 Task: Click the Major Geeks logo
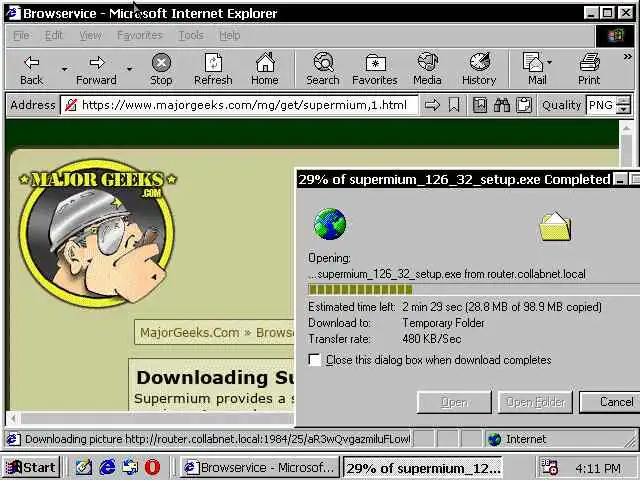[x=97, y=233]
